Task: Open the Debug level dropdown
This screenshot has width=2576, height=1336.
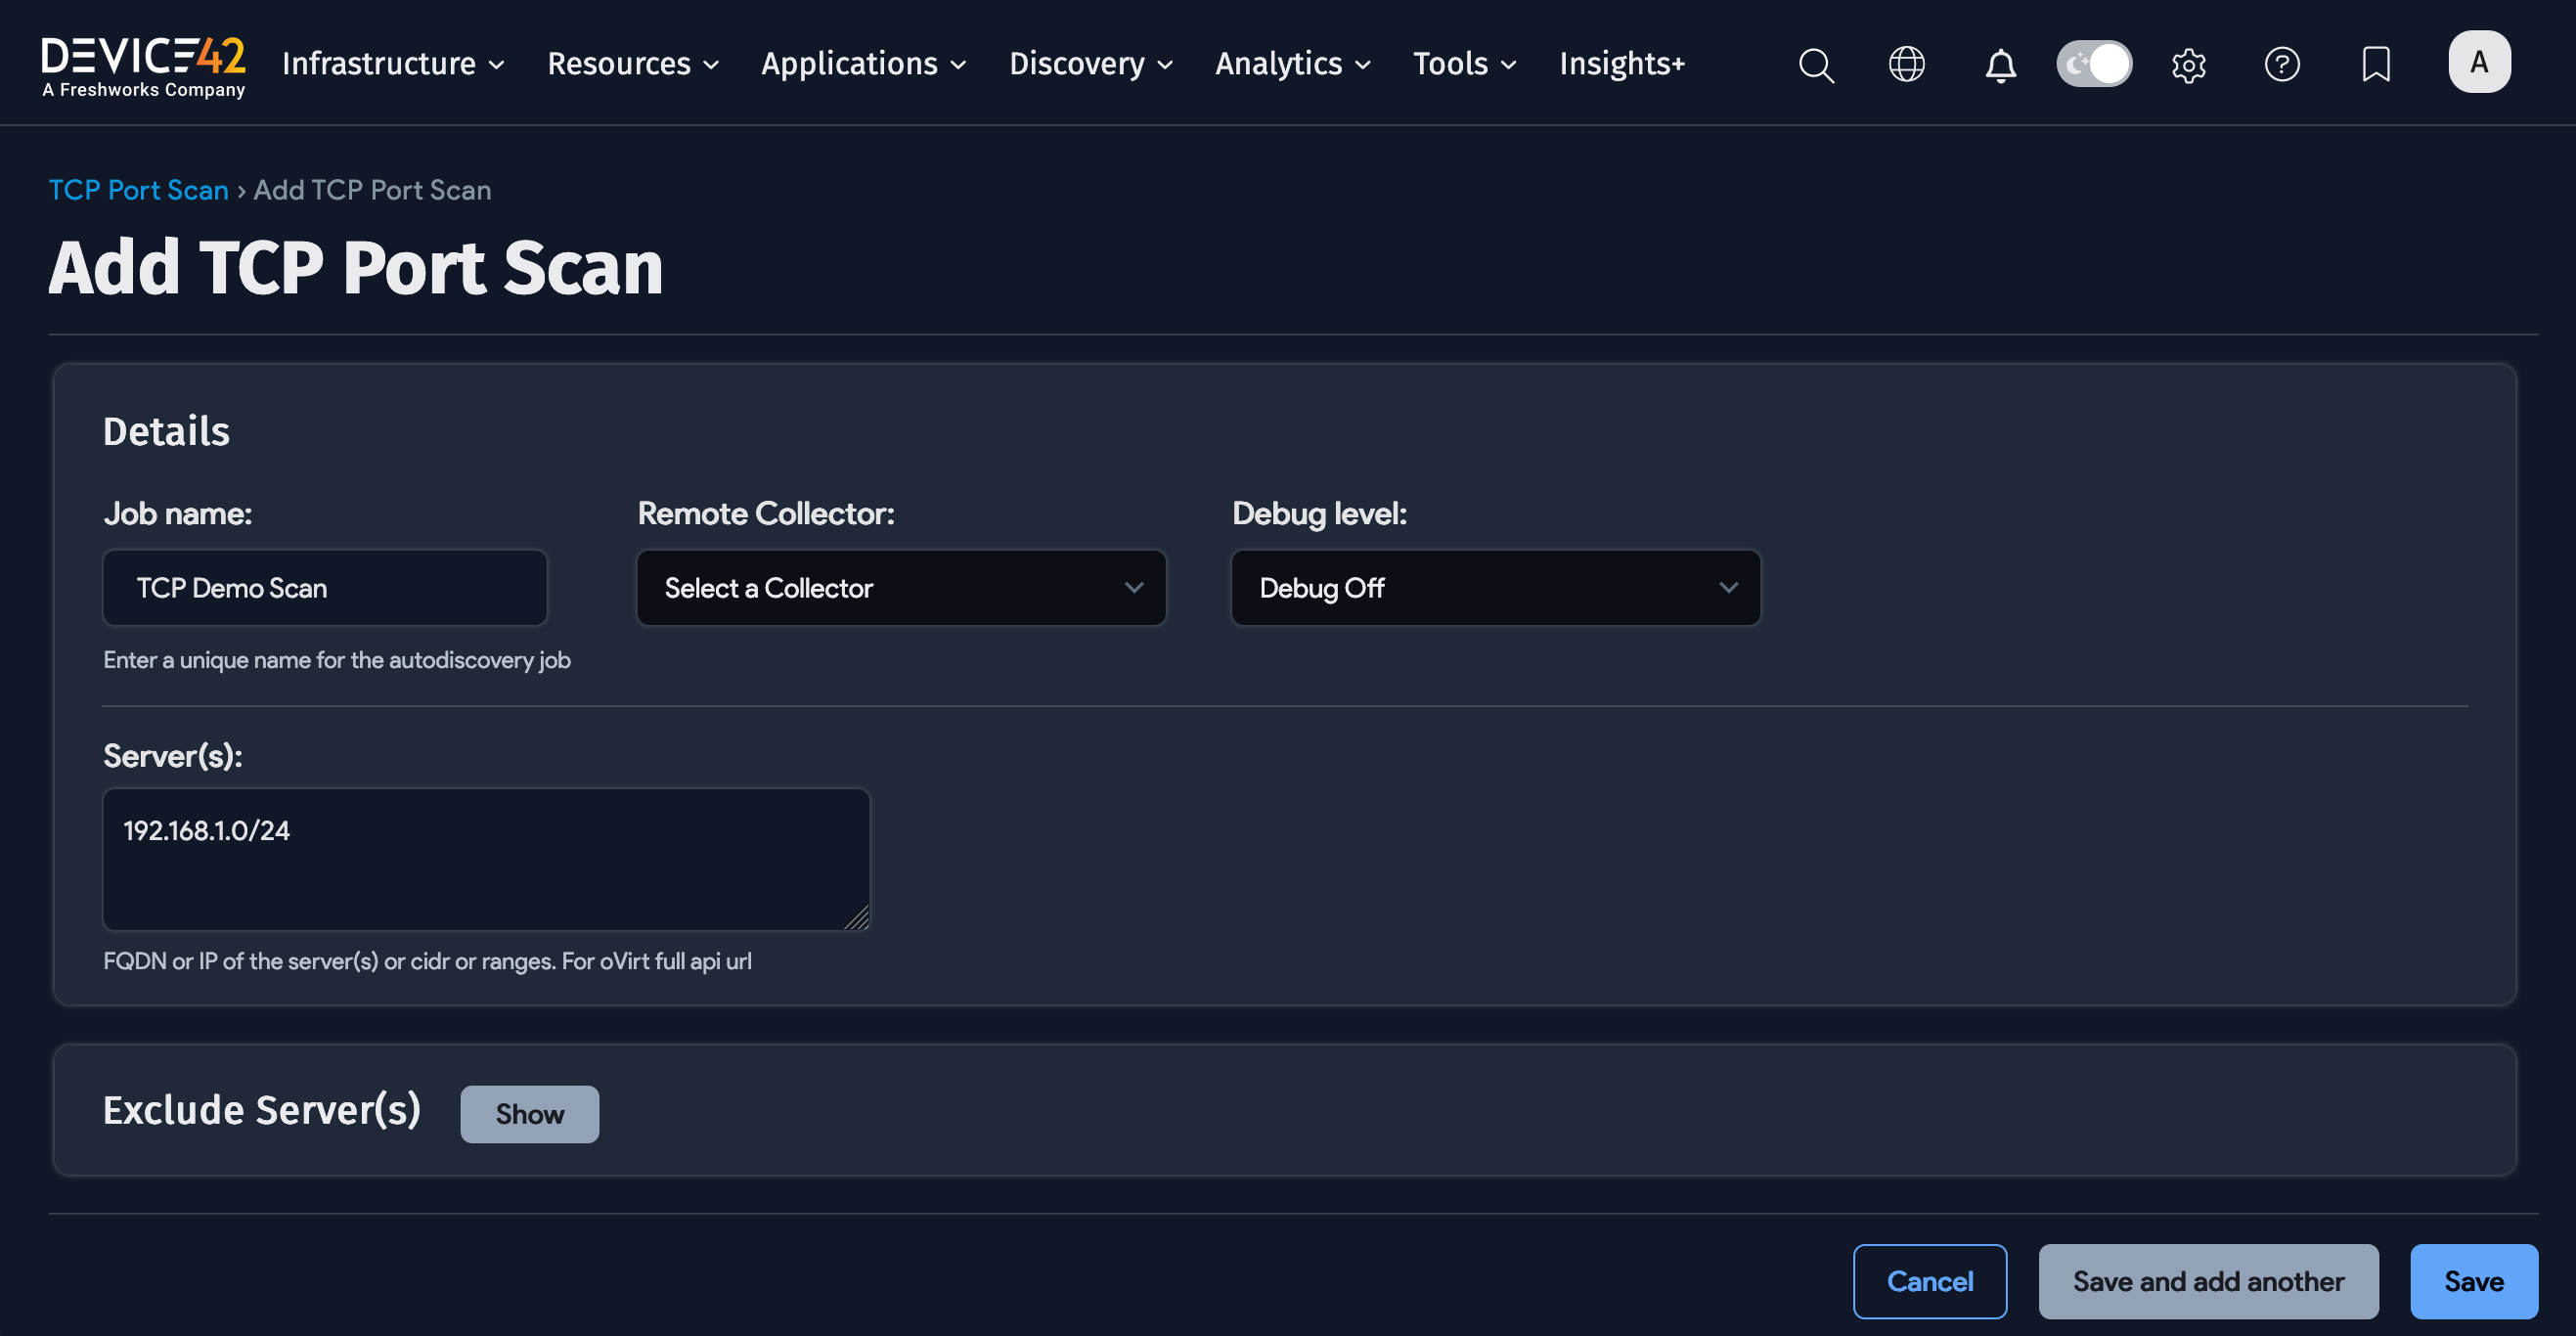Action: pos(1494,588)
